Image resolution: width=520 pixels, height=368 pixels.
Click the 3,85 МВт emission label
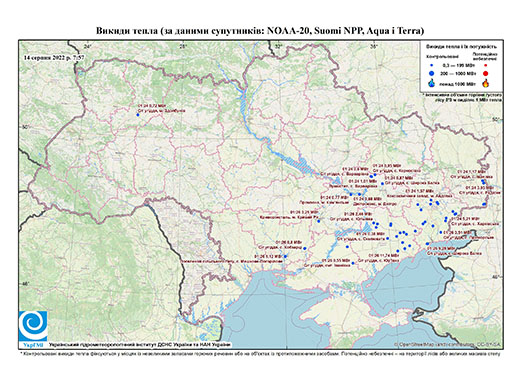[387, 165]
